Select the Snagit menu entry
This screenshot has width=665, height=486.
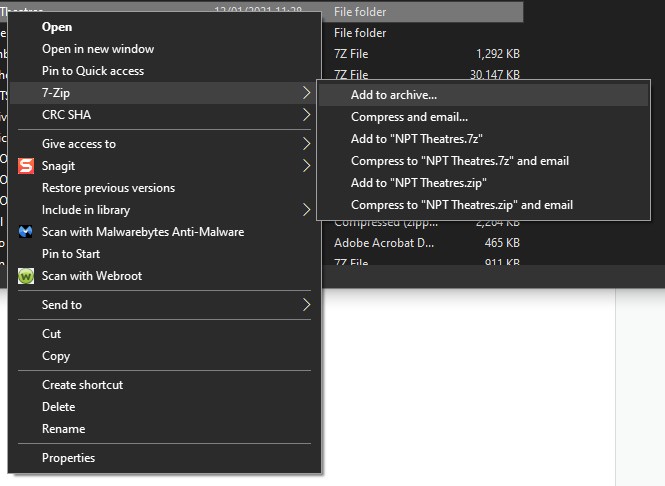(165, 166)
